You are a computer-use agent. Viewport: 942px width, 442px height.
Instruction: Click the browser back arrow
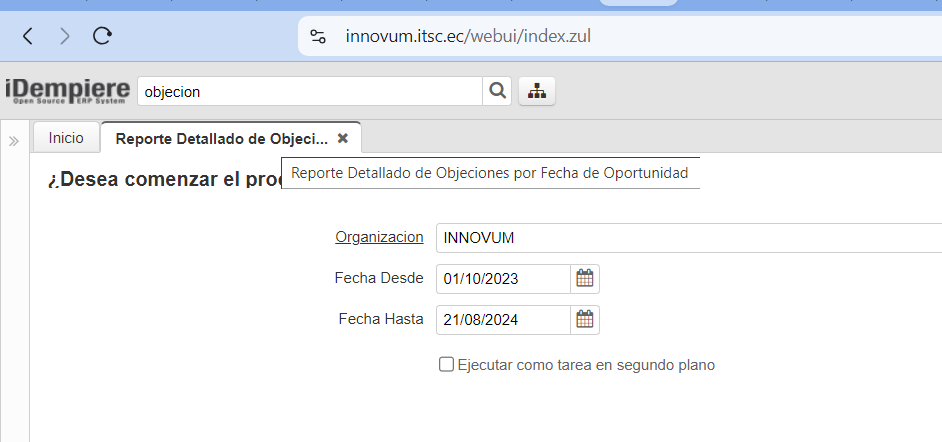pos(28,36)
